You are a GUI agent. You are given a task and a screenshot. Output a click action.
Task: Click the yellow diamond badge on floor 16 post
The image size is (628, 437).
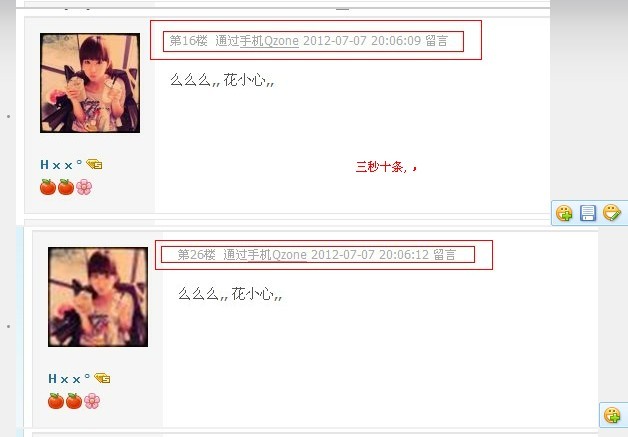(94, 164)
